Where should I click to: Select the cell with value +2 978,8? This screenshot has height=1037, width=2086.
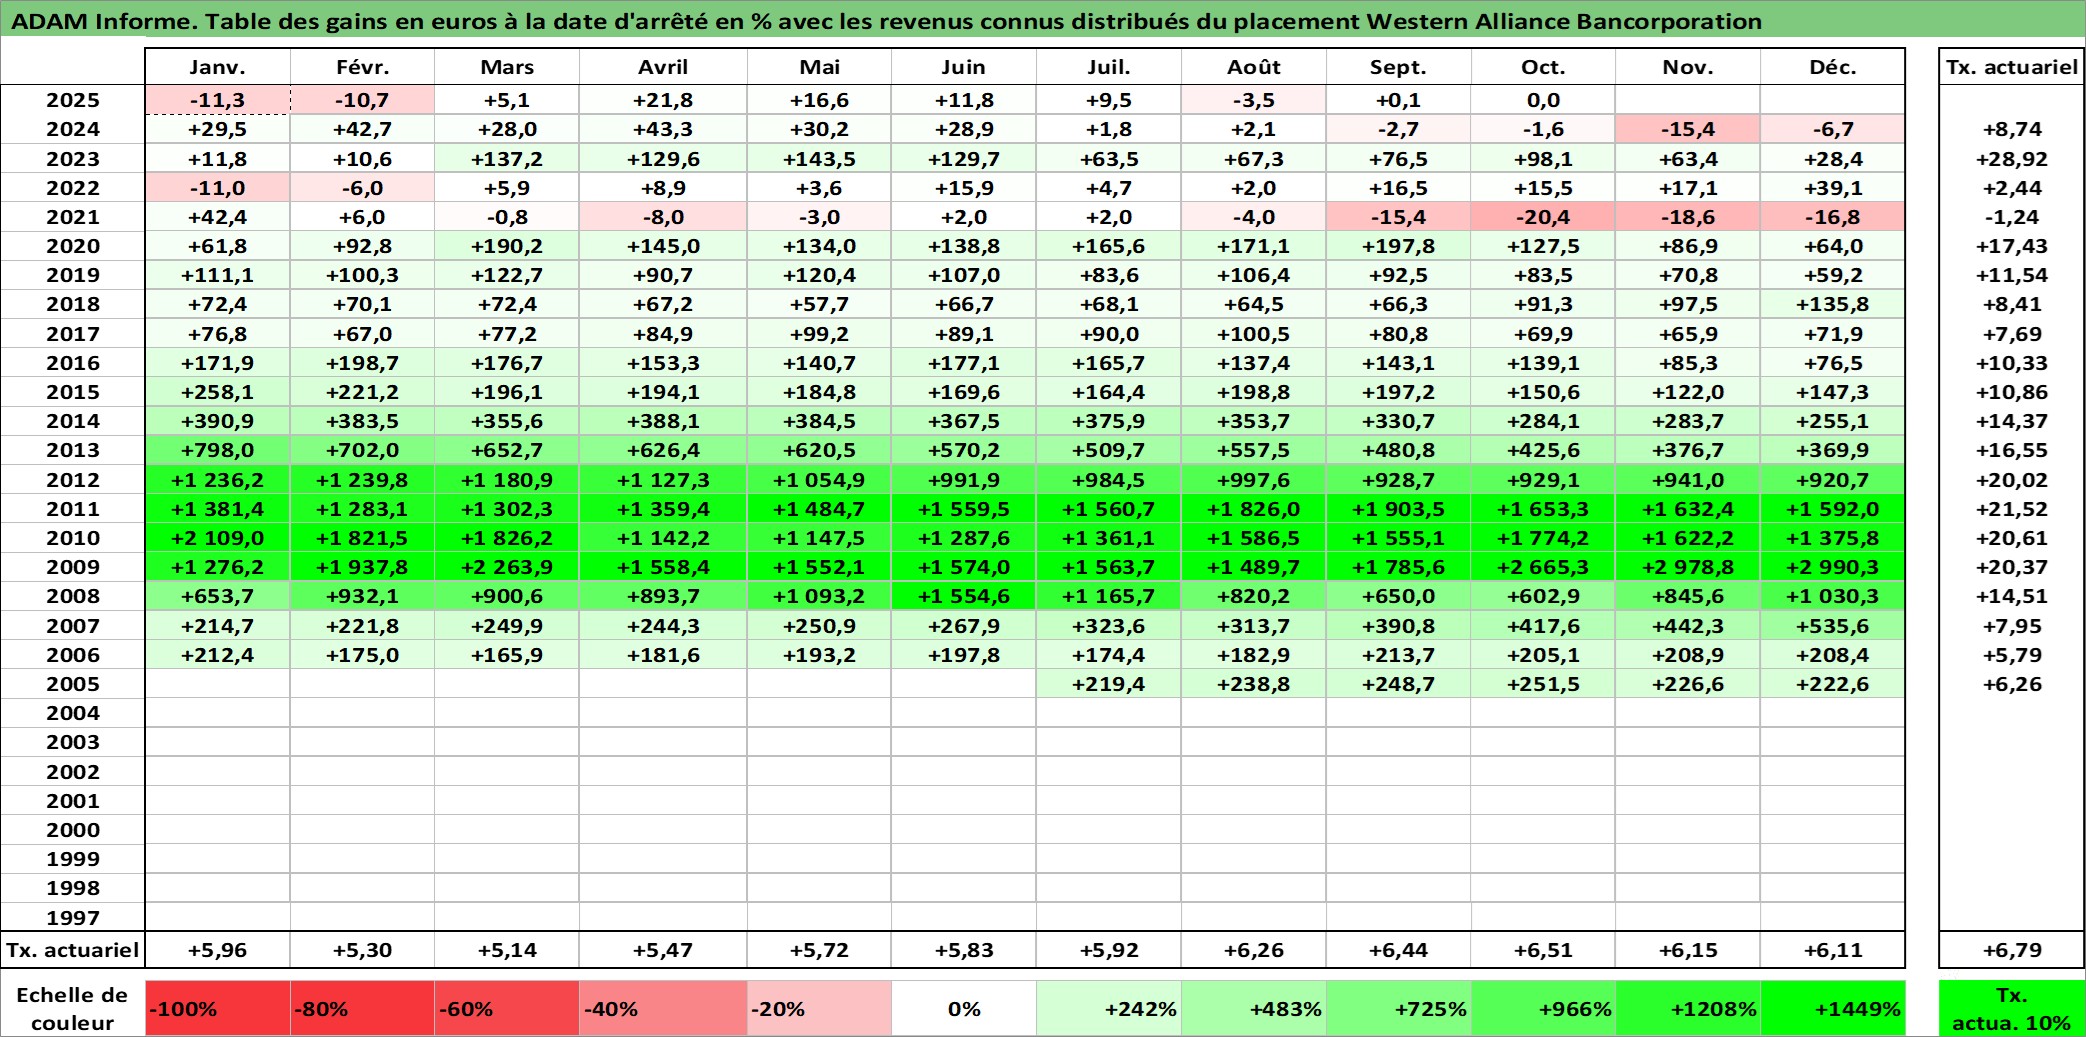coord(1688,567)
